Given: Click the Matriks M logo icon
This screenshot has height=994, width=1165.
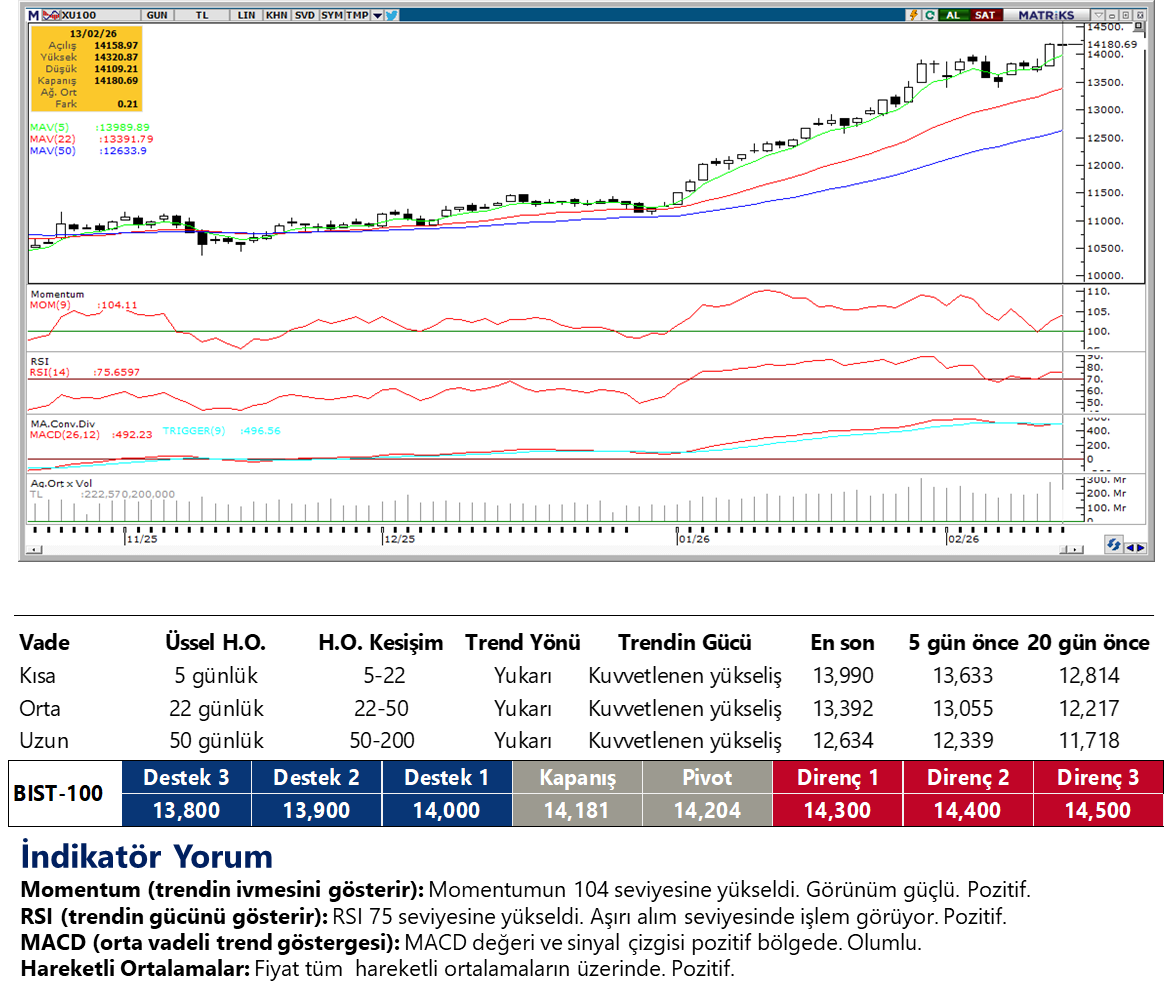Looking at the screenshot, I should pyautogui.click(x=33, y=15).
